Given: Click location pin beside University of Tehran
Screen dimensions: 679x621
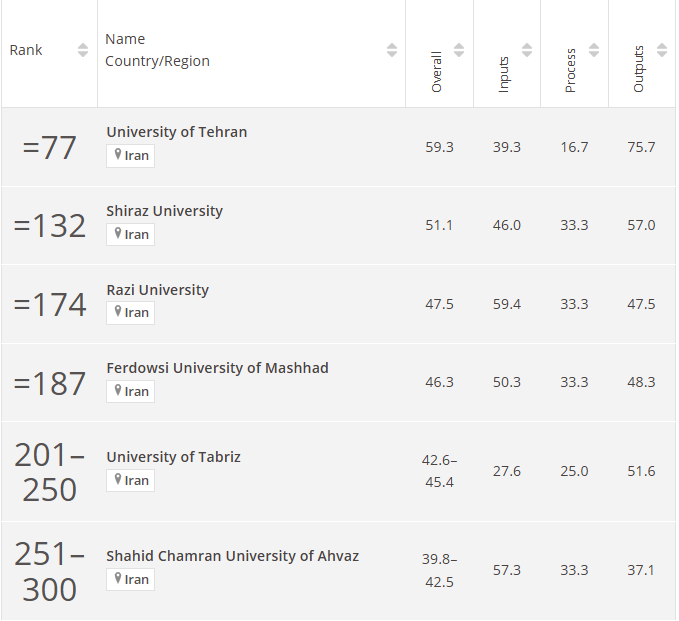Looking at the screenshot, I should (118, 155).
